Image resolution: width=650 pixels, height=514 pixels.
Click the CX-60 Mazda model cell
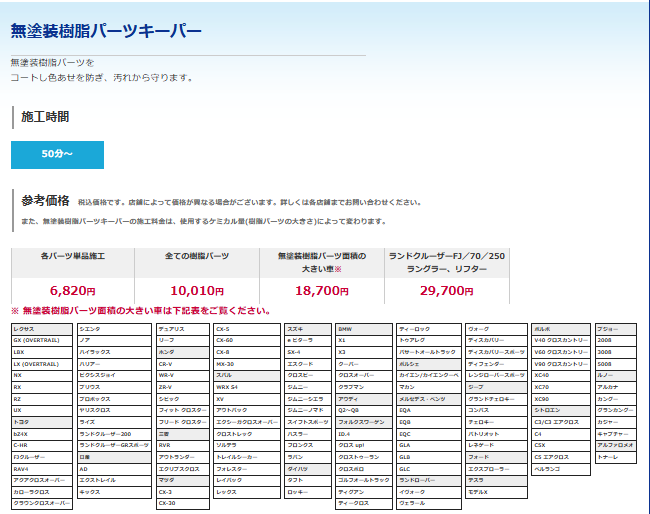click(x=247, y=340)
